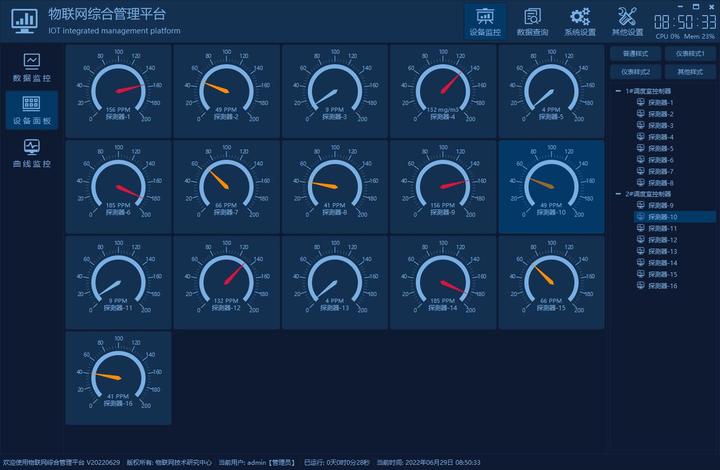Open 其他设置 tools icon in header
Image resolution: width=720 pixels, height=470 pixels.
tap(627, 17)
